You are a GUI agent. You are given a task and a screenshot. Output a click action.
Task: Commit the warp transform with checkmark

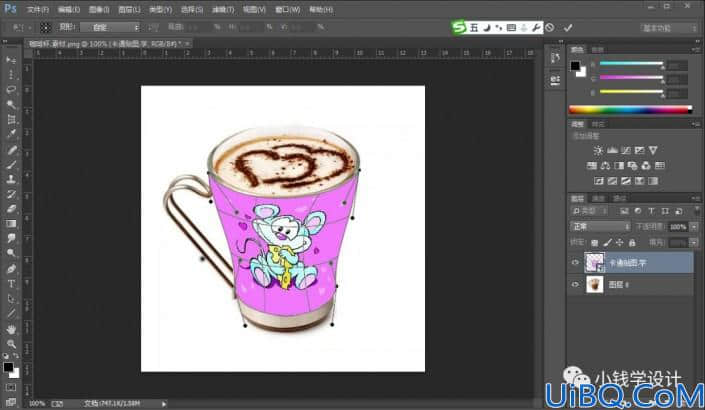click(x=568, y=28)
